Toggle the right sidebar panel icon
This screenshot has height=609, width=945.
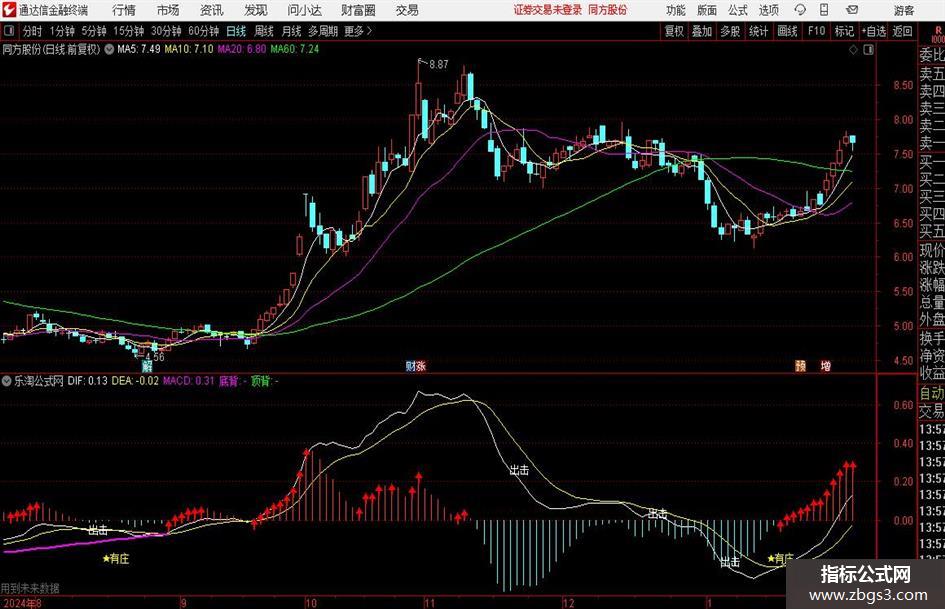868,50
